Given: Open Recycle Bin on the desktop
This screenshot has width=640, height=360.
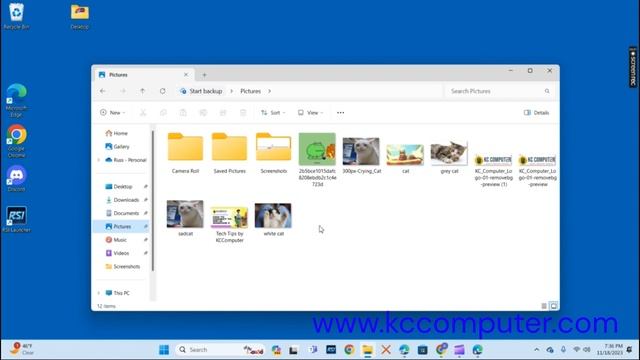Looking at the screenshot, I should [x=16, y=16].
